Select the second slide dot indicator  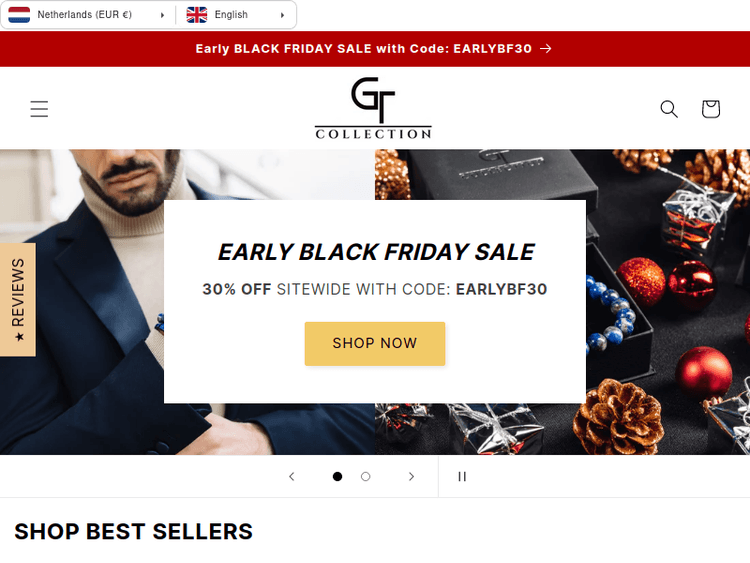coord(365,476)
